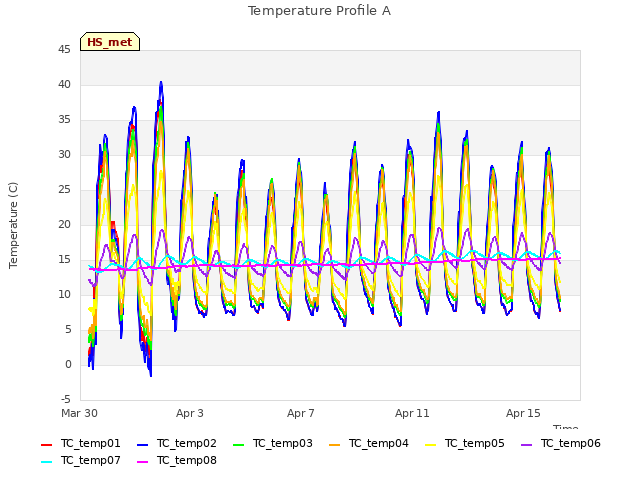Click blue color swatch for TC_temp02

point(142,444)
